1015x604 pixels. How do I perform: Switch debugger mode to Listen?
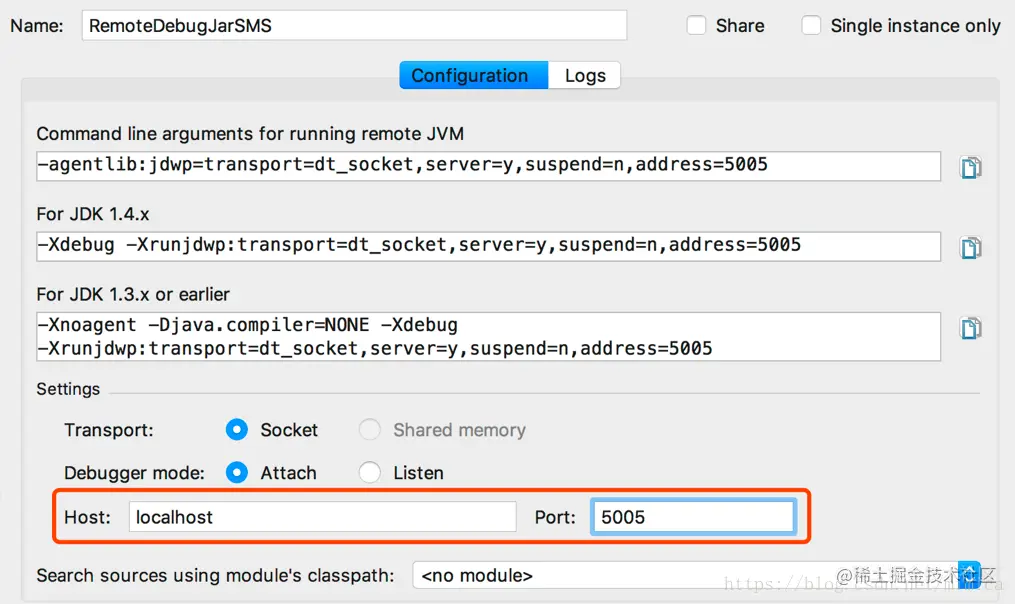(x=370, y=473)
